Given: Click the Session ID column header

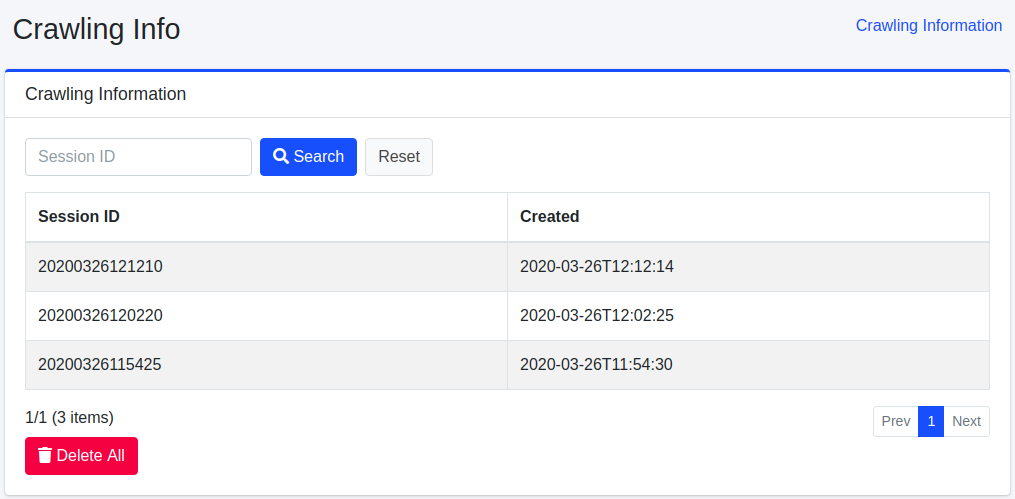Looking at the screenshot, I should pyautogui.click(x=79, y=217).
